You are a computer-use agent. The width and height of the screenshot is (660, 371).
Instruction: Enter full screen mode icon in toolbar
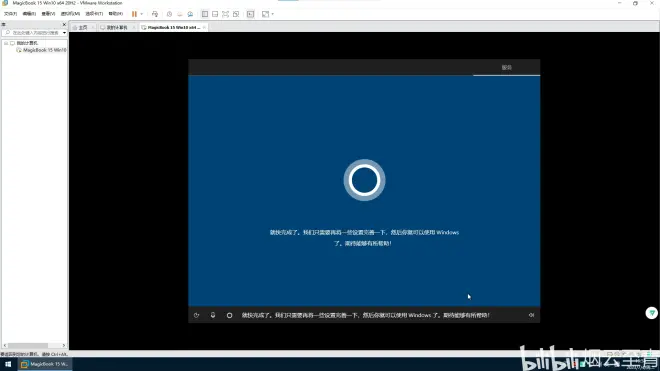[226, 14]
